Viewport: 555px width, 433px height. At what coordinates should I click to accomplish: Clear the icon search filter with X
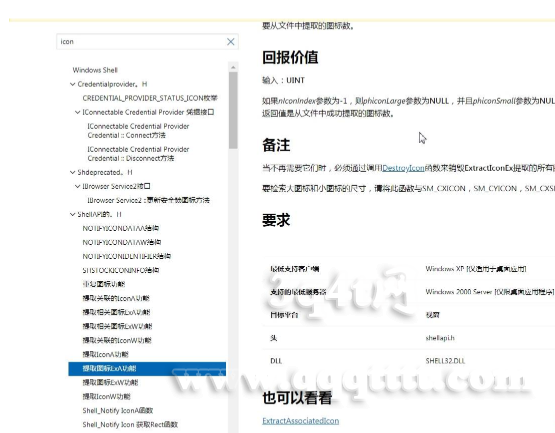(x=230, y=42)
